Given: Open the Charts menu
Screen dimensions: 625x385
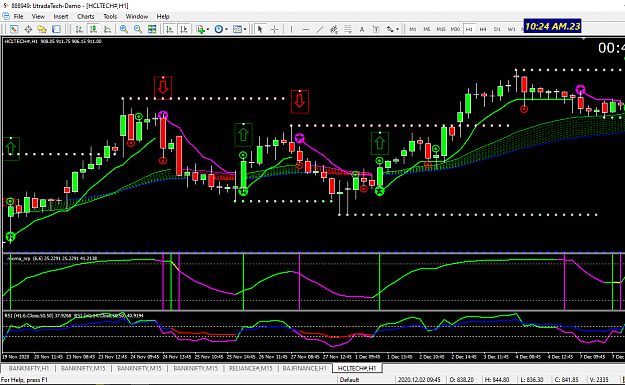Looking at the screenshot, I should tap(86, 16).
